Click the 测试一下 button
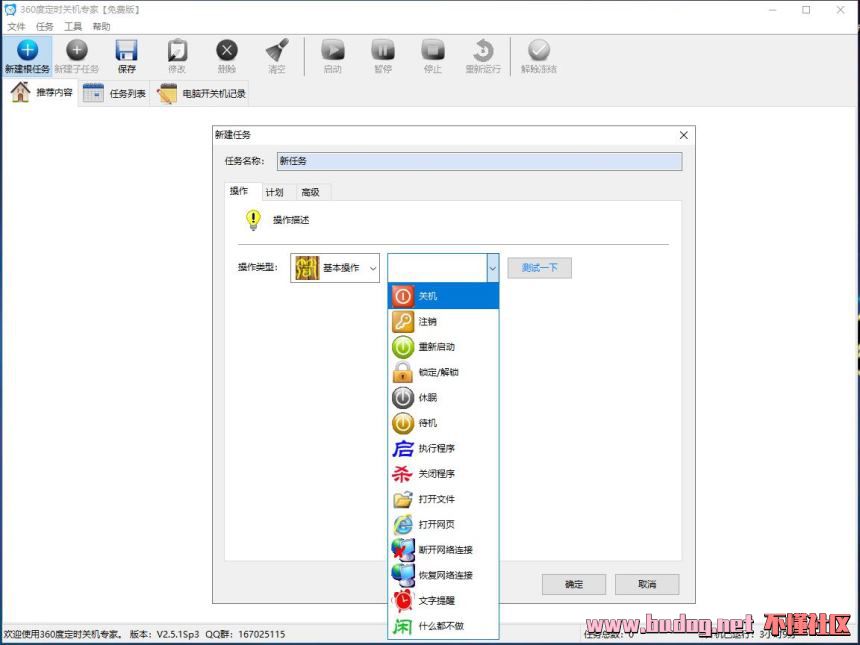The width and height of the screenshot is (860, 645). click(x=539, y=268)
